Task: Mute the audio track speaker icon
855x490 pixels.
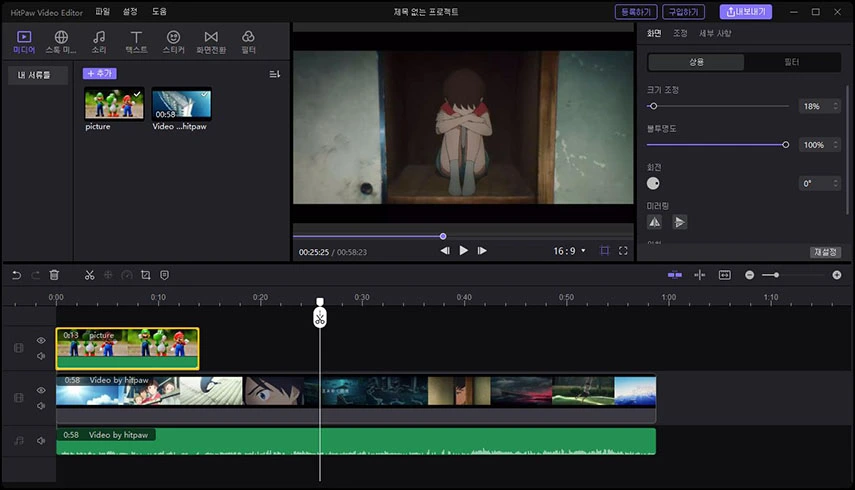Action: 41,440
